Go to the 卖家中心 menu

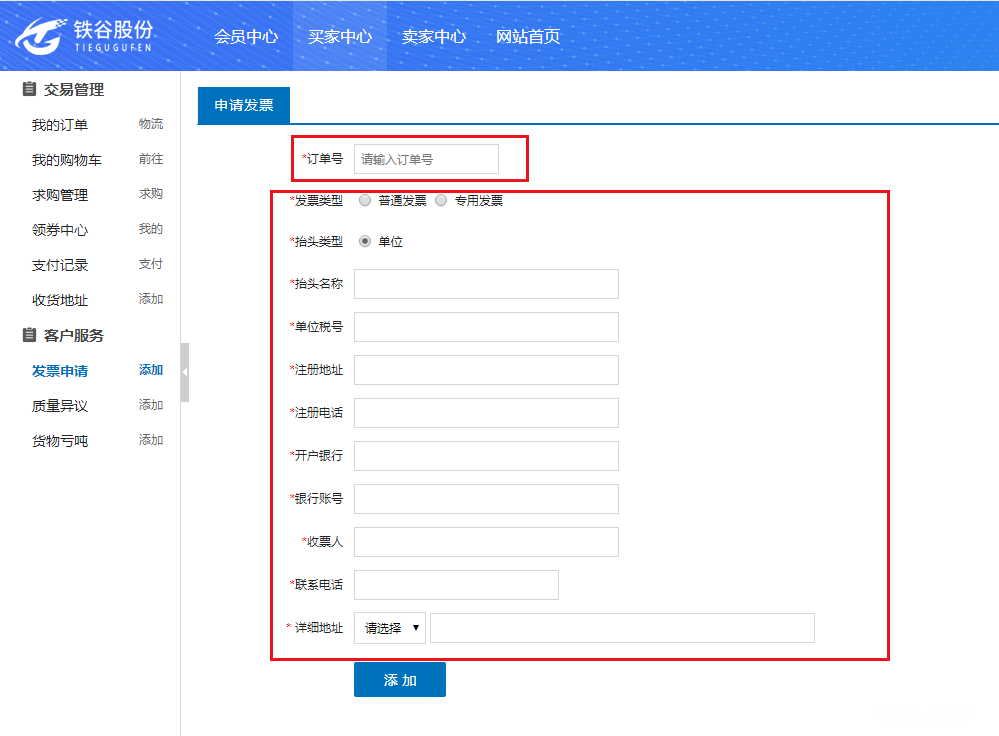(434, 37)
